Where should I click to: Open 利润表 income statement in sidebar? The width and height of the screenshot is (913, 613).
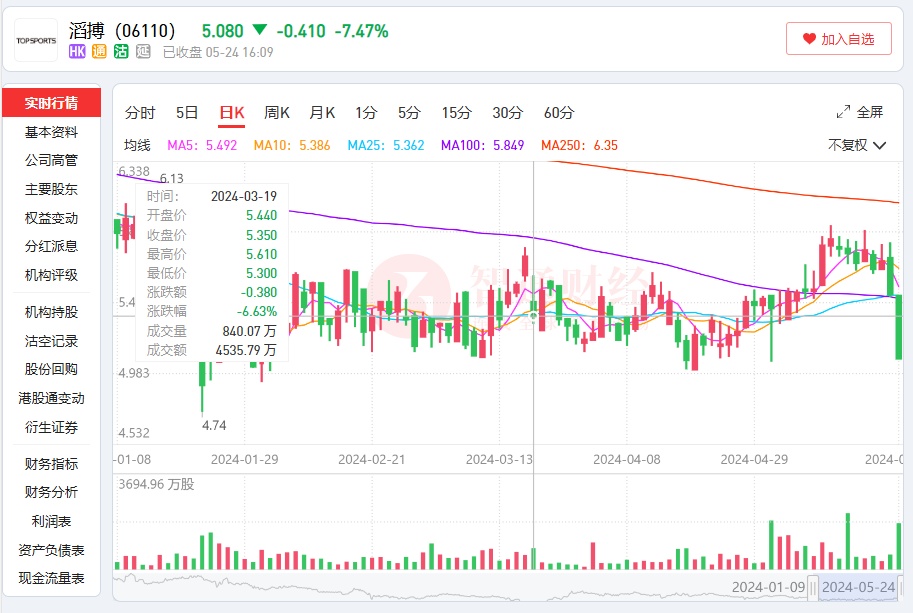click(x=51, y=521)
